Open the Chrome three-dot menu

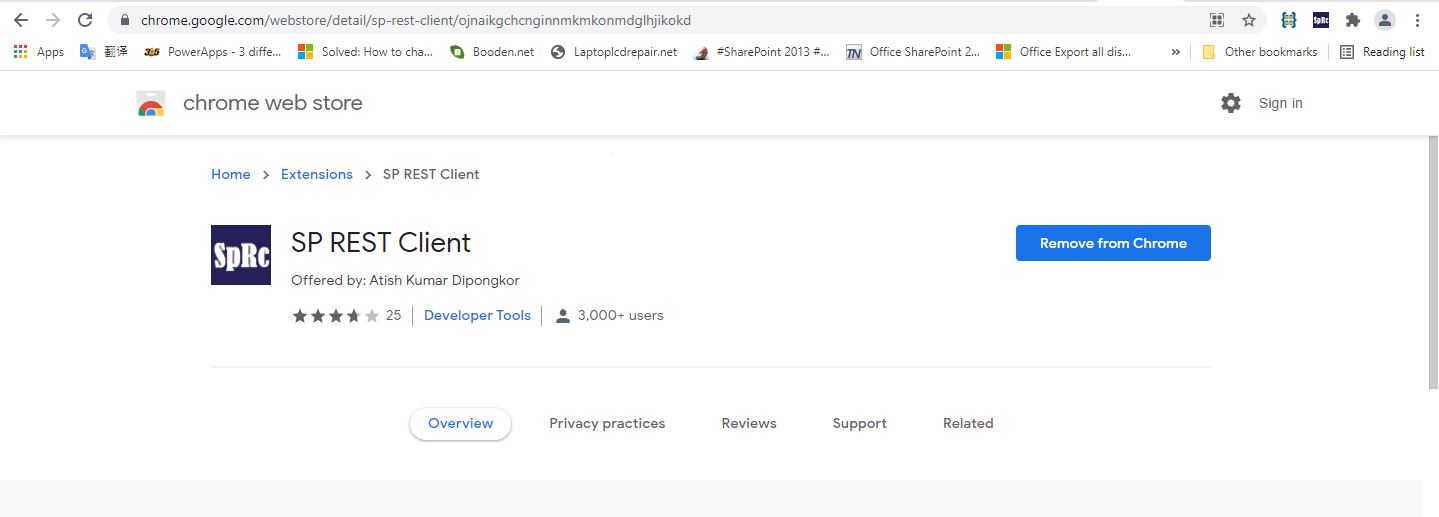1417,20
